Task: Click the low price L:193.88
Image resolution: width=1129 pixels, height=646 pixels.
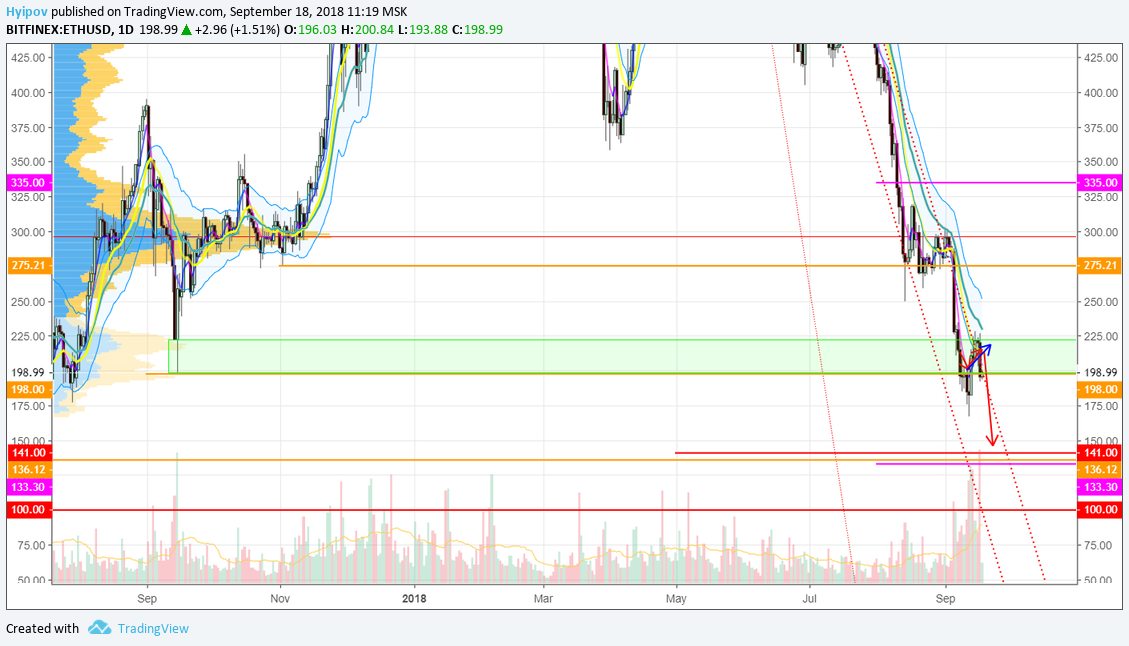Action: 423,30
